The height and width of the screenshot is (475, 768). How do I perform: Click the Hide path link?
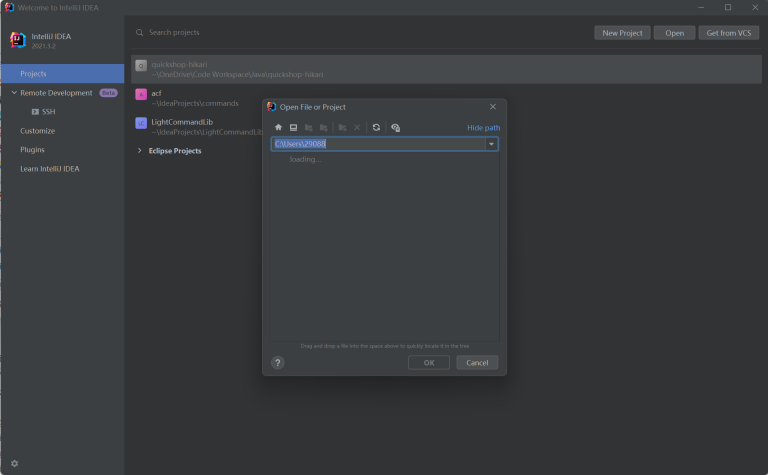(x=483, y=128)
